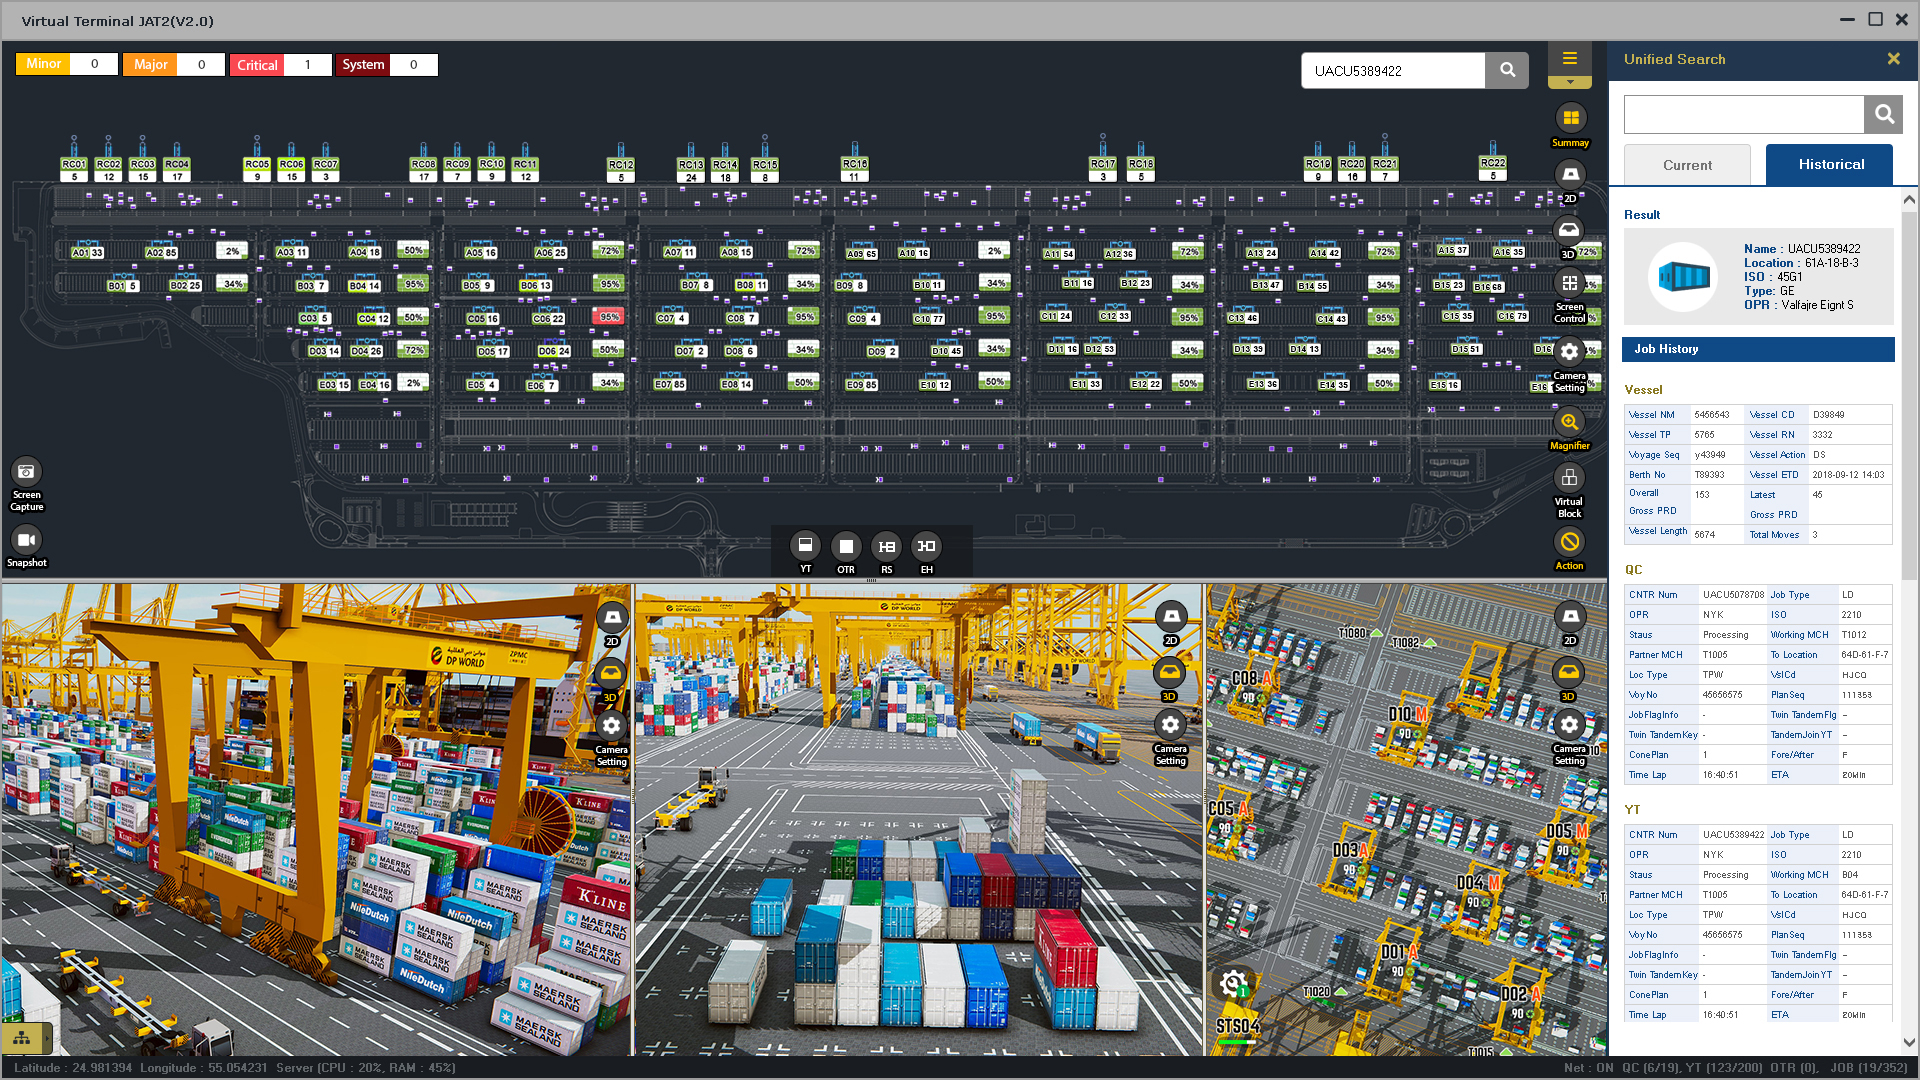Click the Action icon in the sidebar
Image resolution: width=1920 pixels, height=1080 pixels.
[x=1569, y=542]
